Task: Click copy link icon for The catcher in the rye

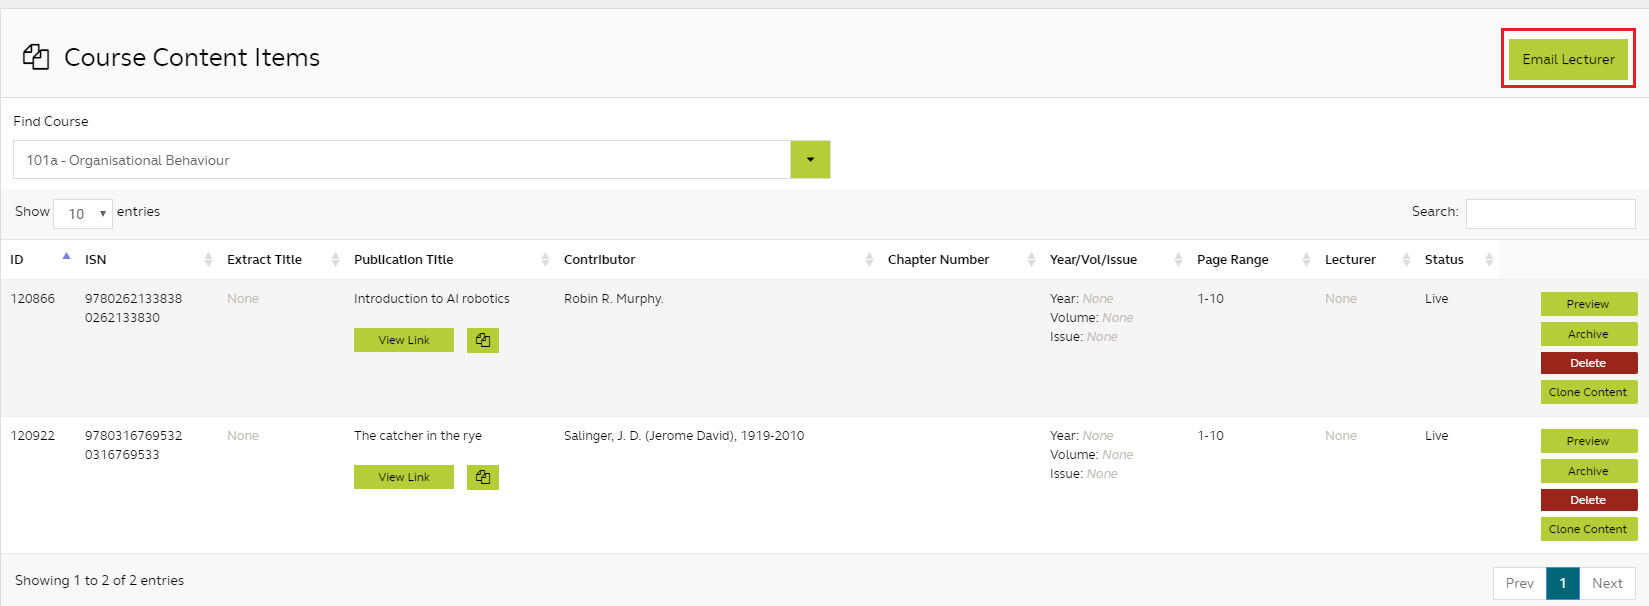Action: tap(482, 477)
